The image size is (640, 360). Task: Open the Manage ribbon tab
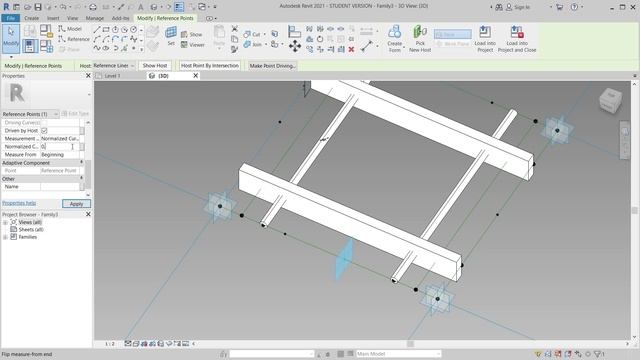tap(95, 18)
